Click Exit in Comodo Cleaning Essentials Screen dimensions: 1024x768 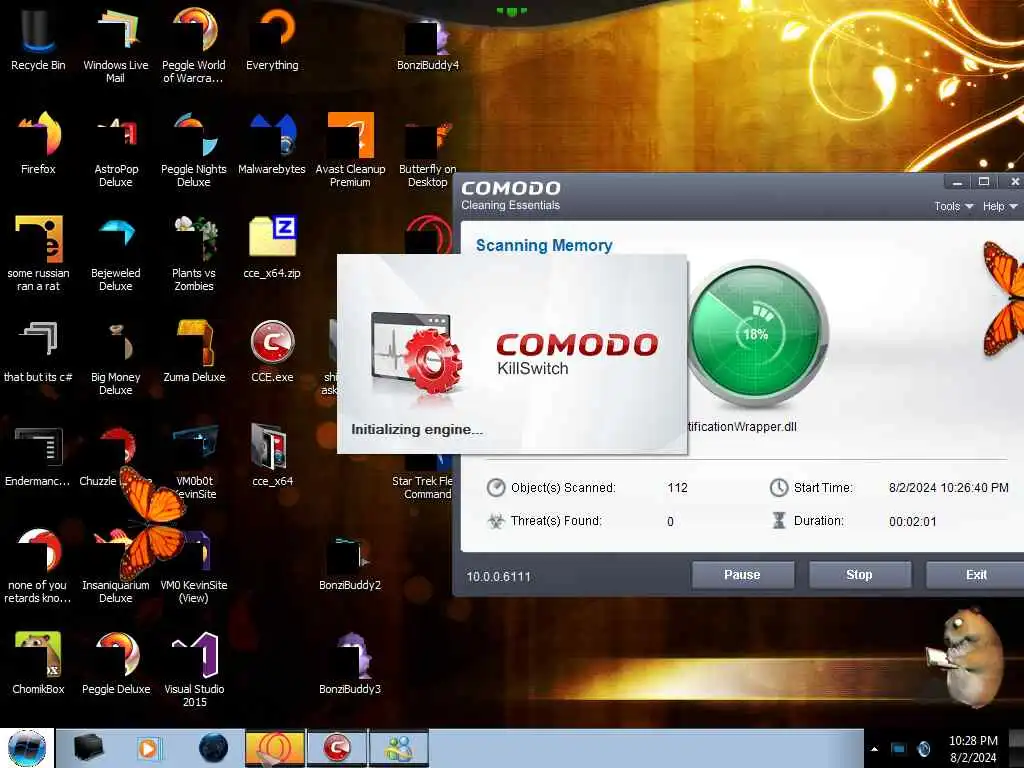click(x=976, y=575)
